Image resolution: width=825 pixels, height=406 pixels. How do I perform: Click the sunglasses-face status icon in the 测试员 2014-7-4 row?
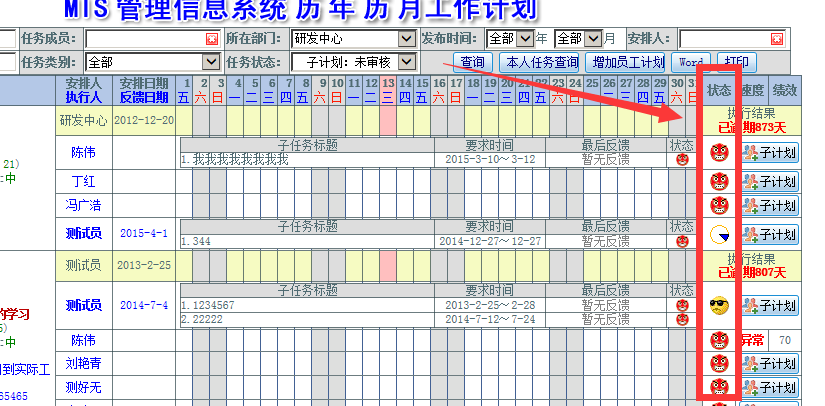pyautogui.click(x=719, y=305)
